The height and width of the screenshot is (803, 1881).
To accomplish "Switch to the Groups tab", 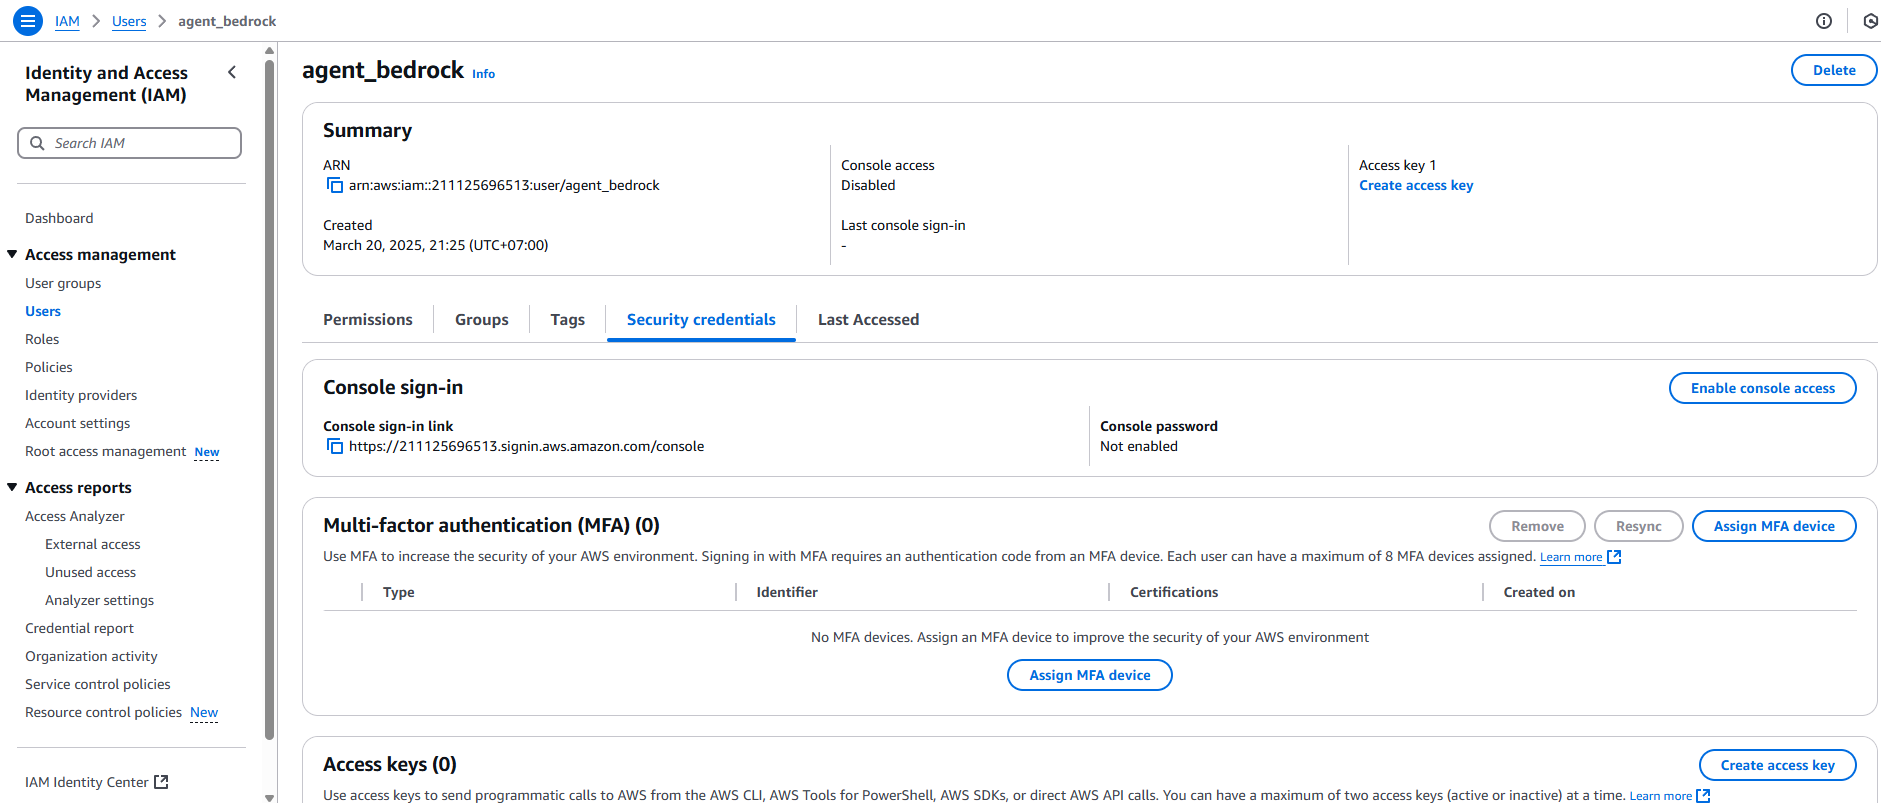I will [x=482, y=319].
